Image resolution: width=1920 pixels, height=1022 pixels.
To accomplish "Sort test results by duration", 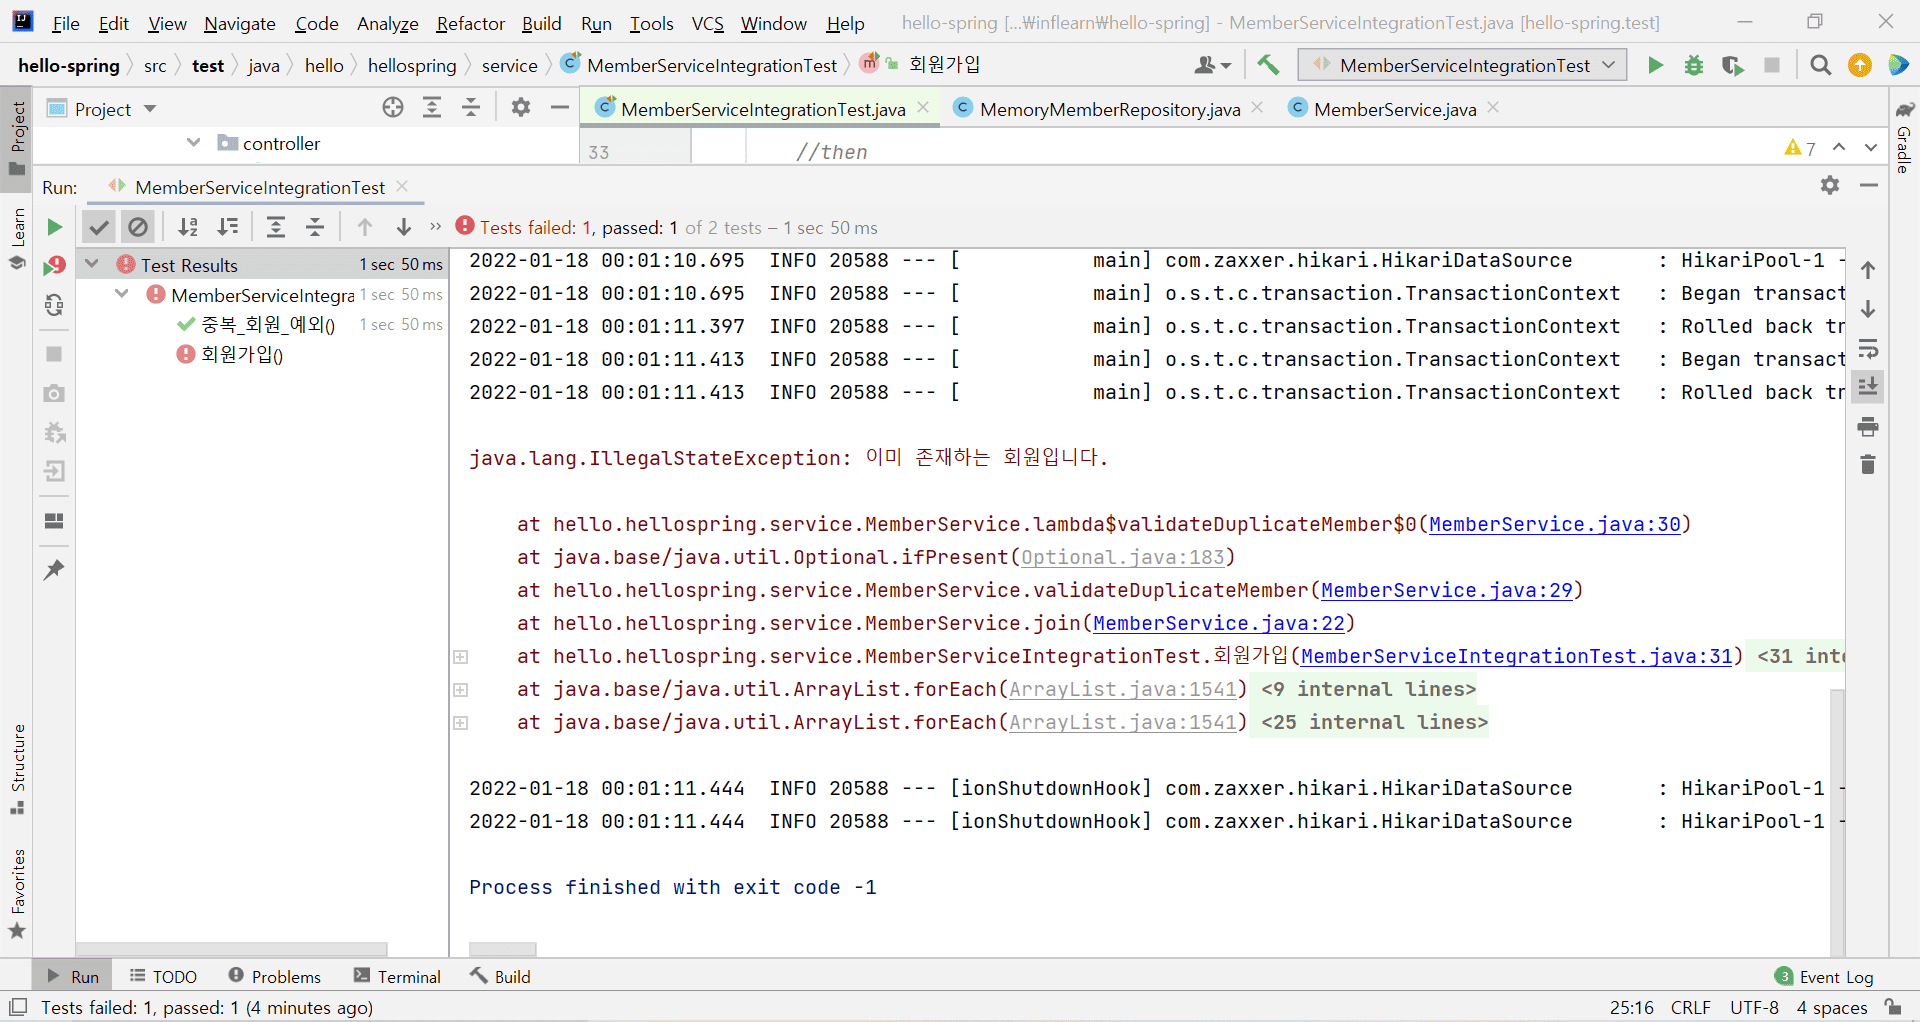I will click(x=228, y=227).
